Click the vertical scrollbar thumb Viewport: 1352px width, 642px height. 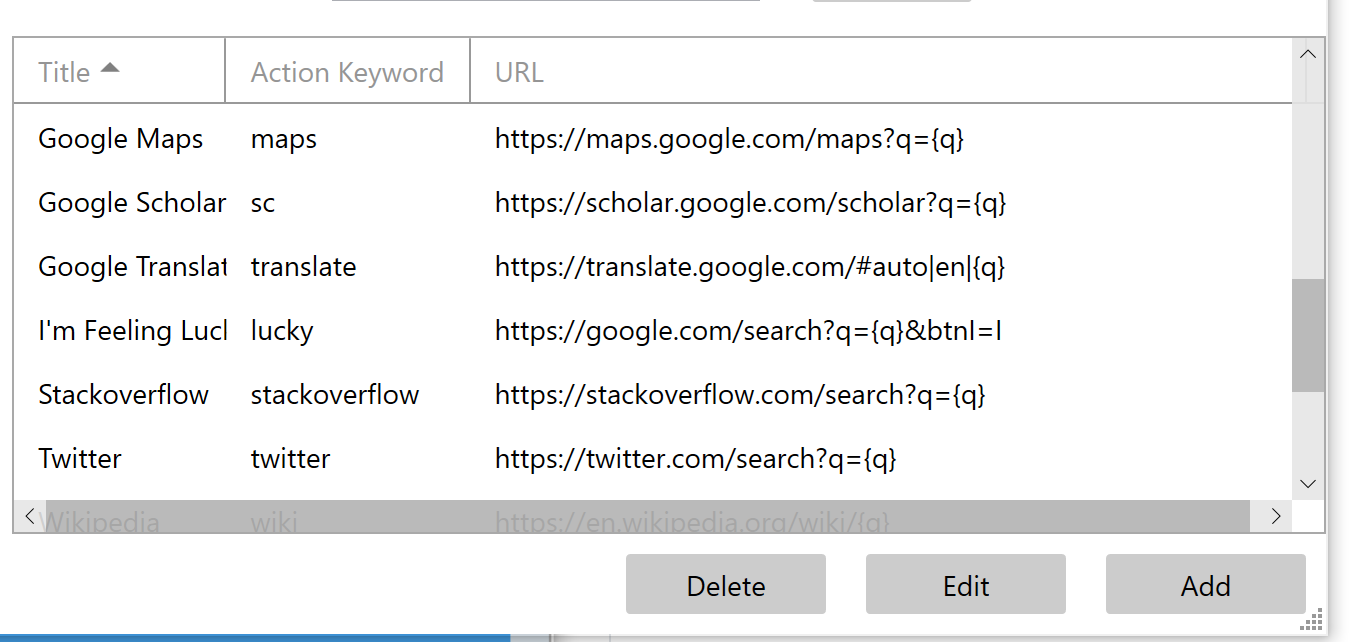[1308, 335]
